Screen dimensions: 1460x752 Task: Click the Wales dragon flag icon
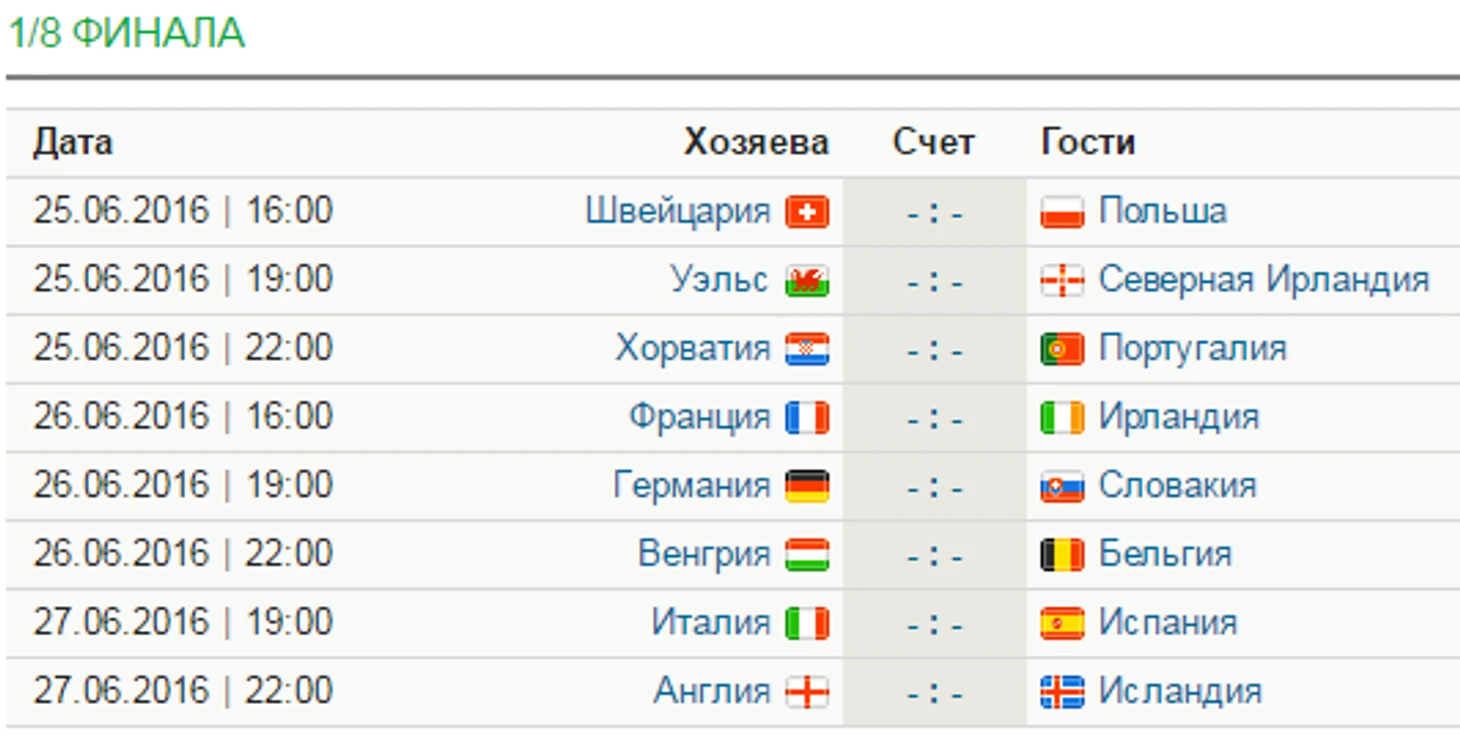coord(807,281)
